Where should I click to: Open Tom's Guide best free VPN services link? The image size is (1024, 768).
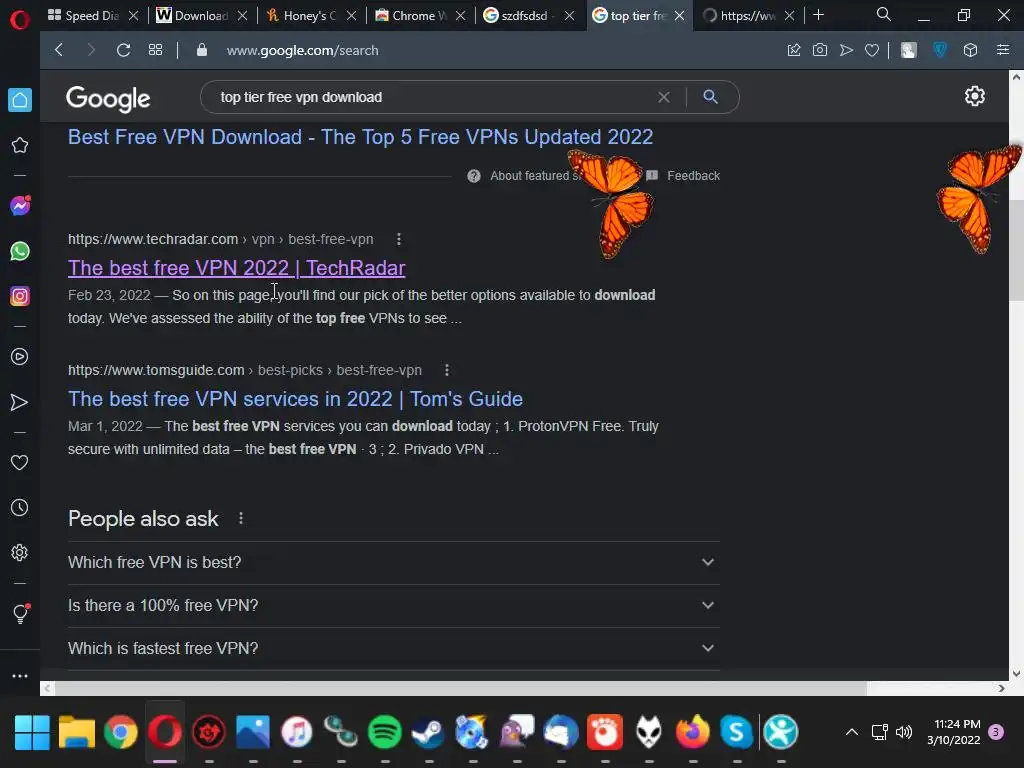(x=295, y=399)
